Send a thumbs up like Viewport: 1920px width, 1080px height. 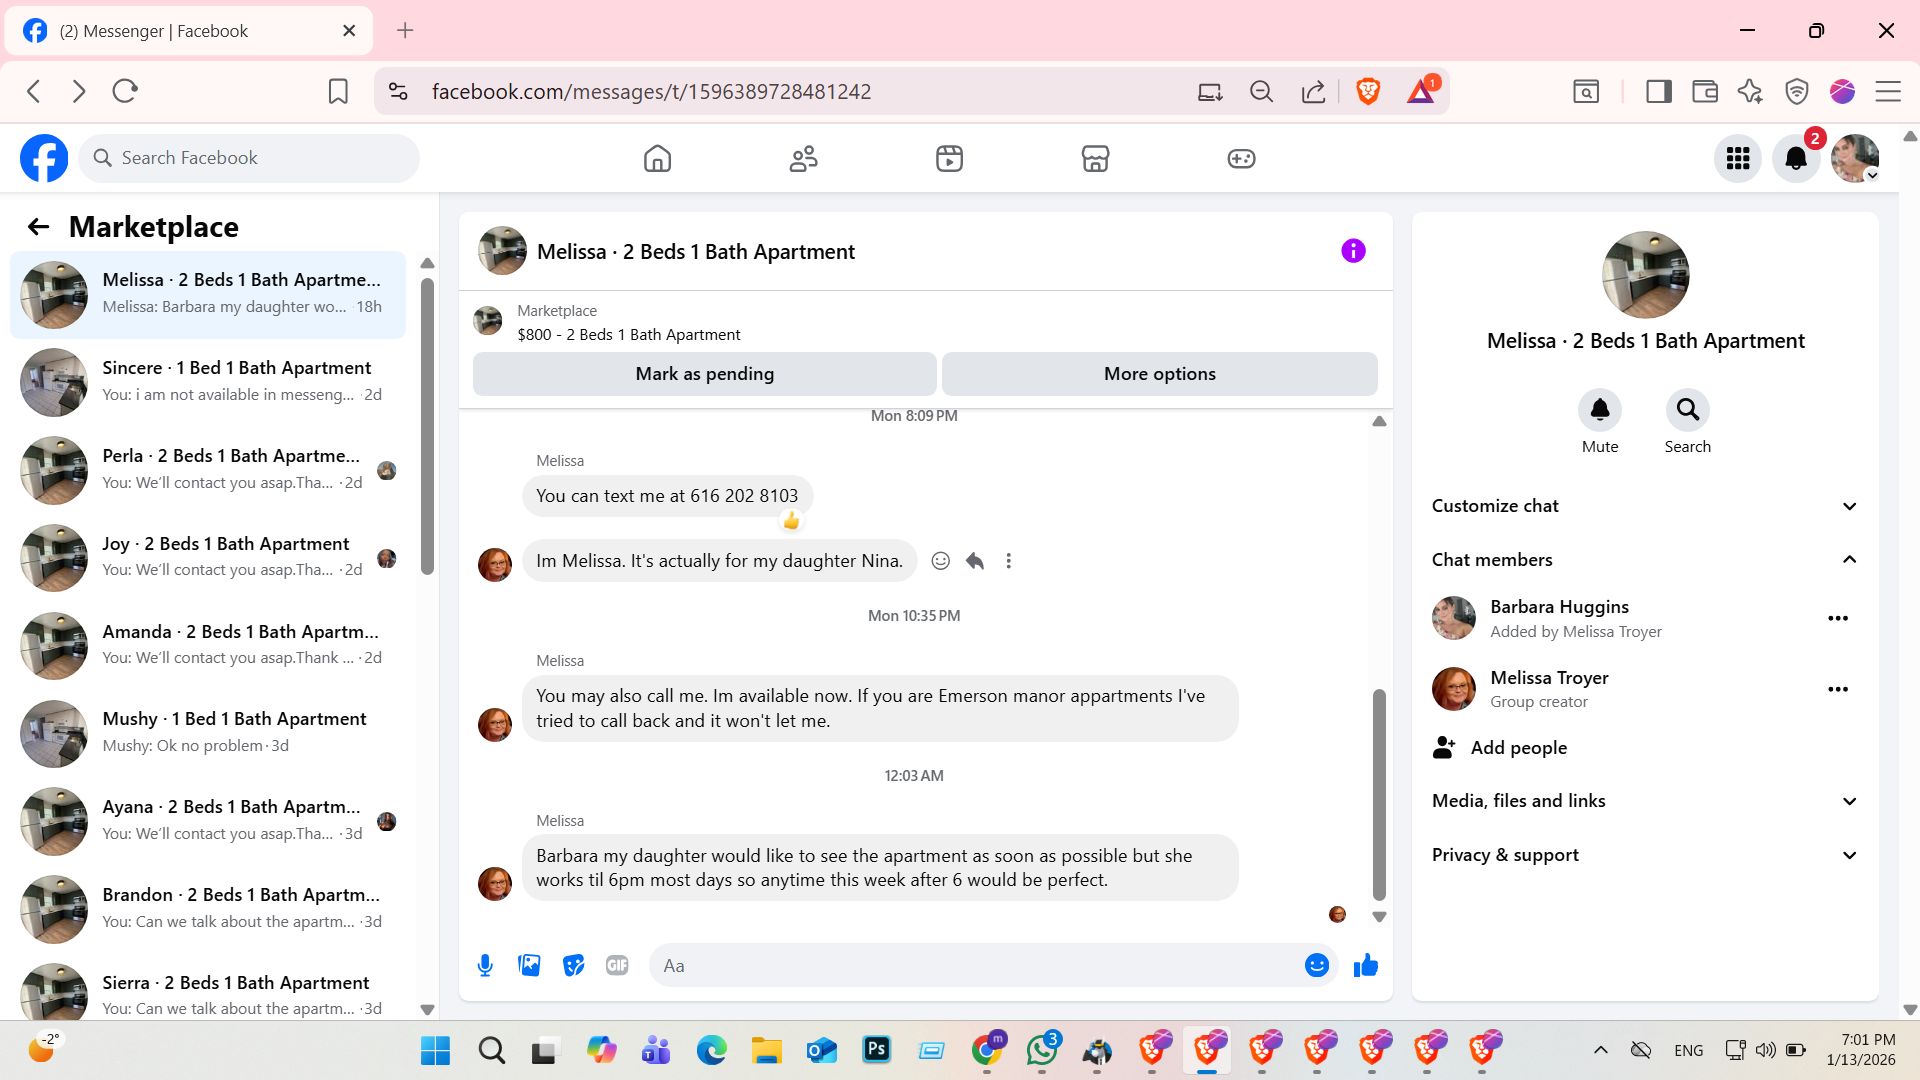(x=1366, y=965)
